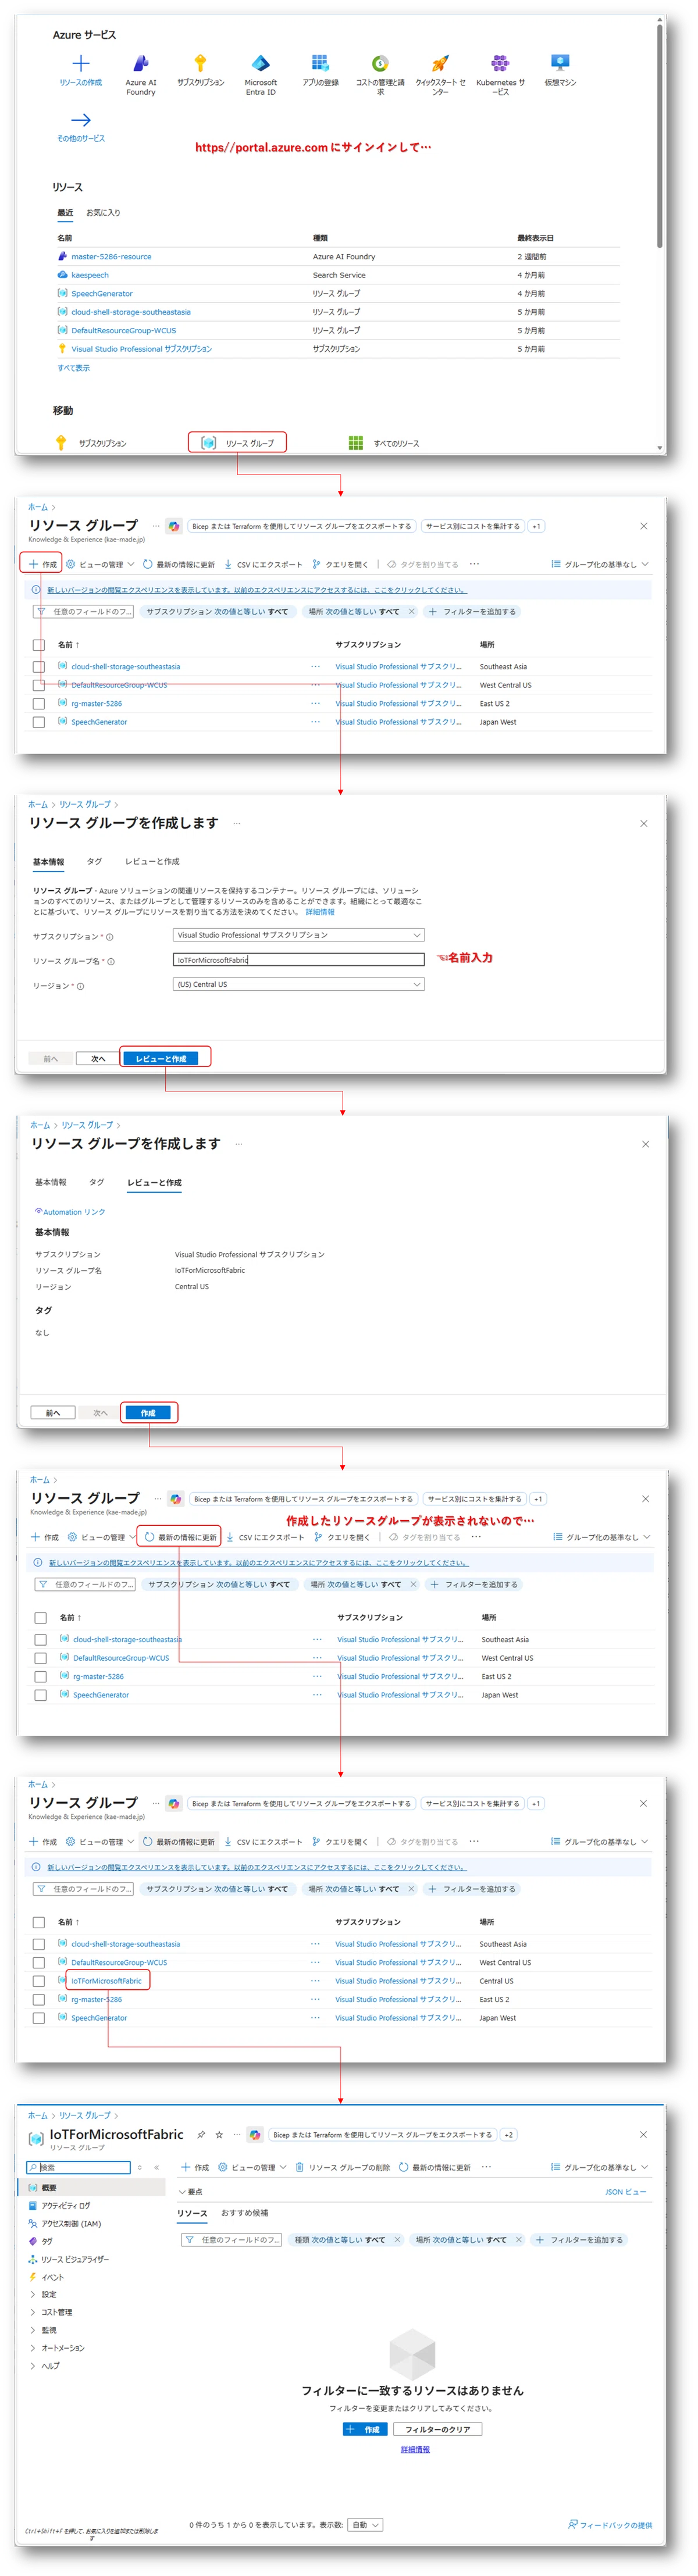The height and width of the screenshot is (2576, 698).
Task: Open 表示数 自動 dropdown
Action: tap(365, 2525)
